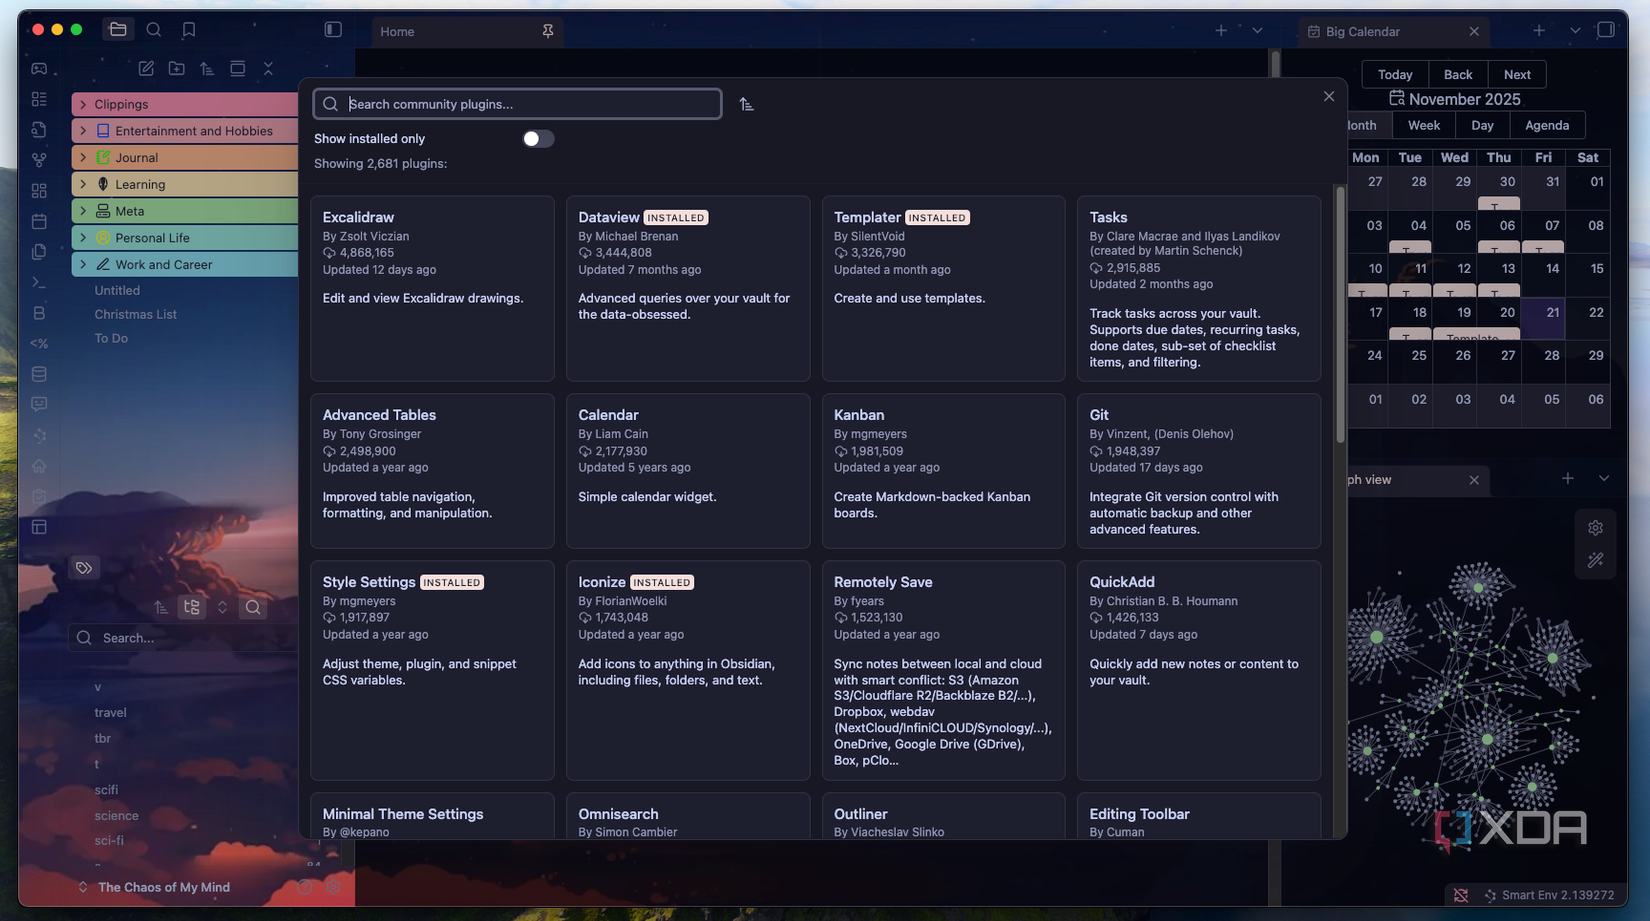Toggle the pin on the Home tab
1650x921 pixels.
[548, 31]
